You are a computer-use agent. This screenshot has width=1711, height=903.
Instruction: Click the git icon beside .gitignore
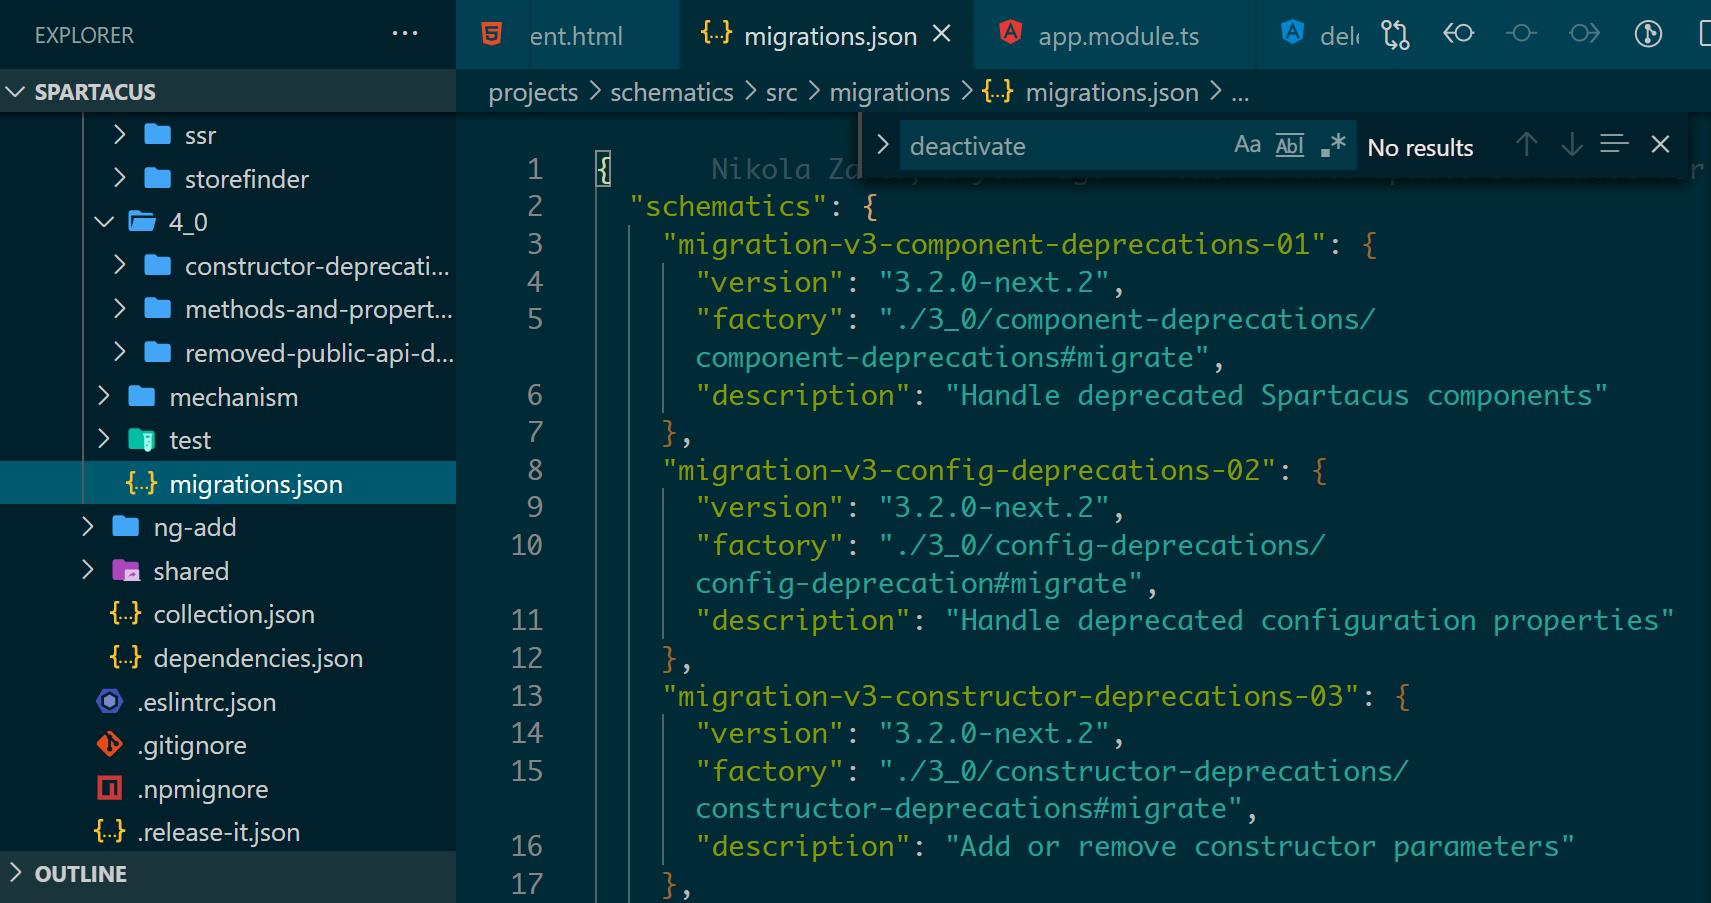point(109,745)
